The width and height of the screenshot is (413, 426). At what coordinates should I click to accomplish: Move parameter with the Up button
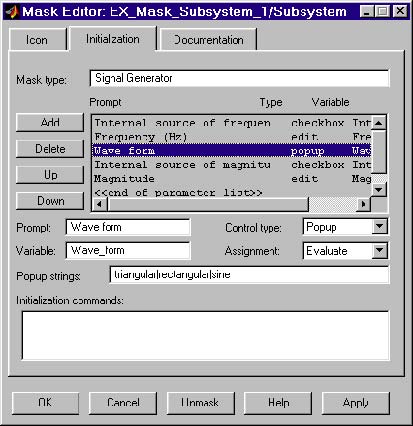[x=50, y=175]
